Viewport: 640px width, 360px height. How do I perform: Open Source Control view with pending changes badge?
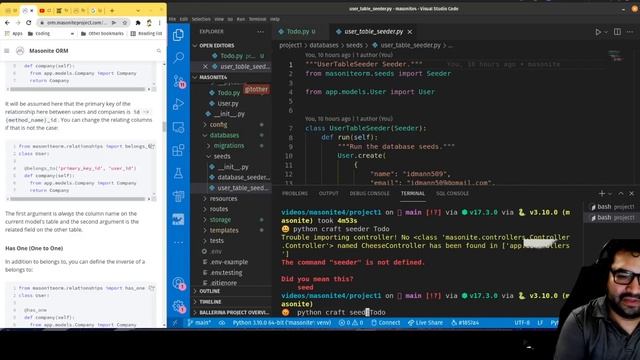tap(179, 81)
